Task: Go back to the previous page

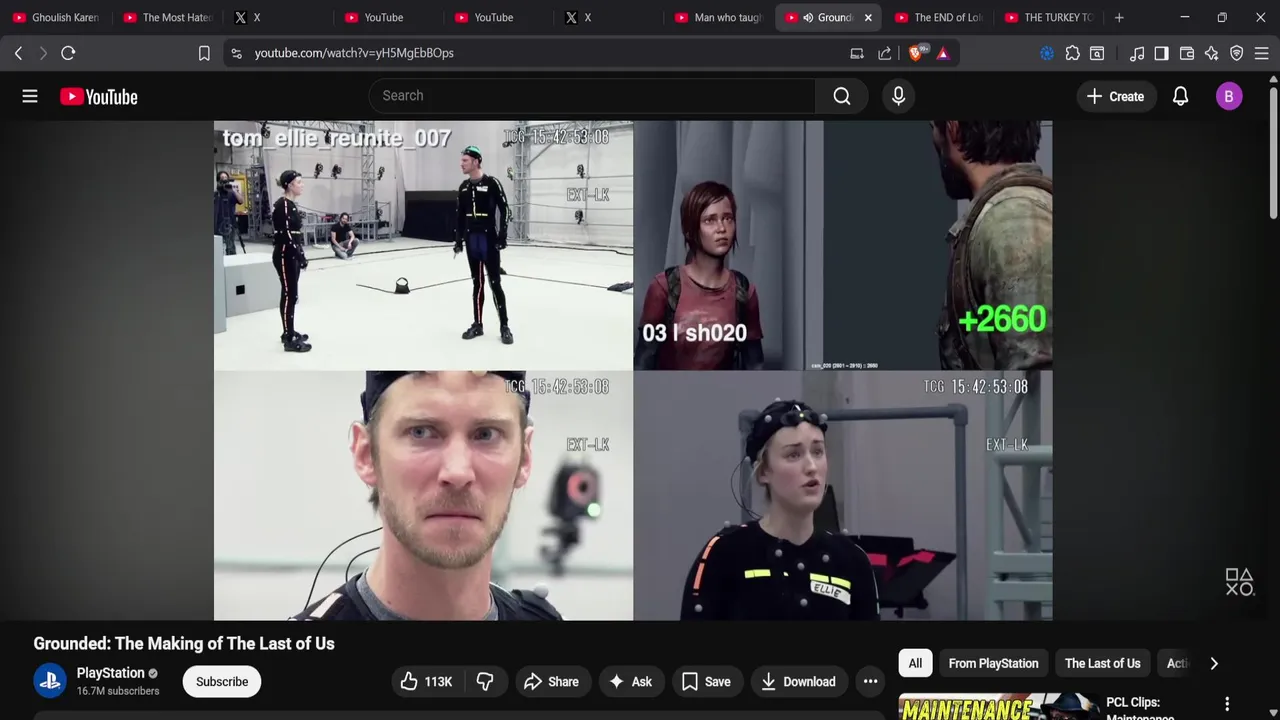Action: [x=18, y=53]
